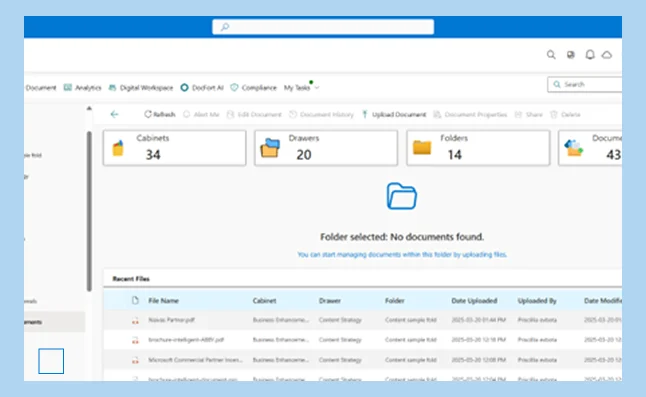
Task: Focus the top blue bar search box
Action: click(x=323, y=27)
